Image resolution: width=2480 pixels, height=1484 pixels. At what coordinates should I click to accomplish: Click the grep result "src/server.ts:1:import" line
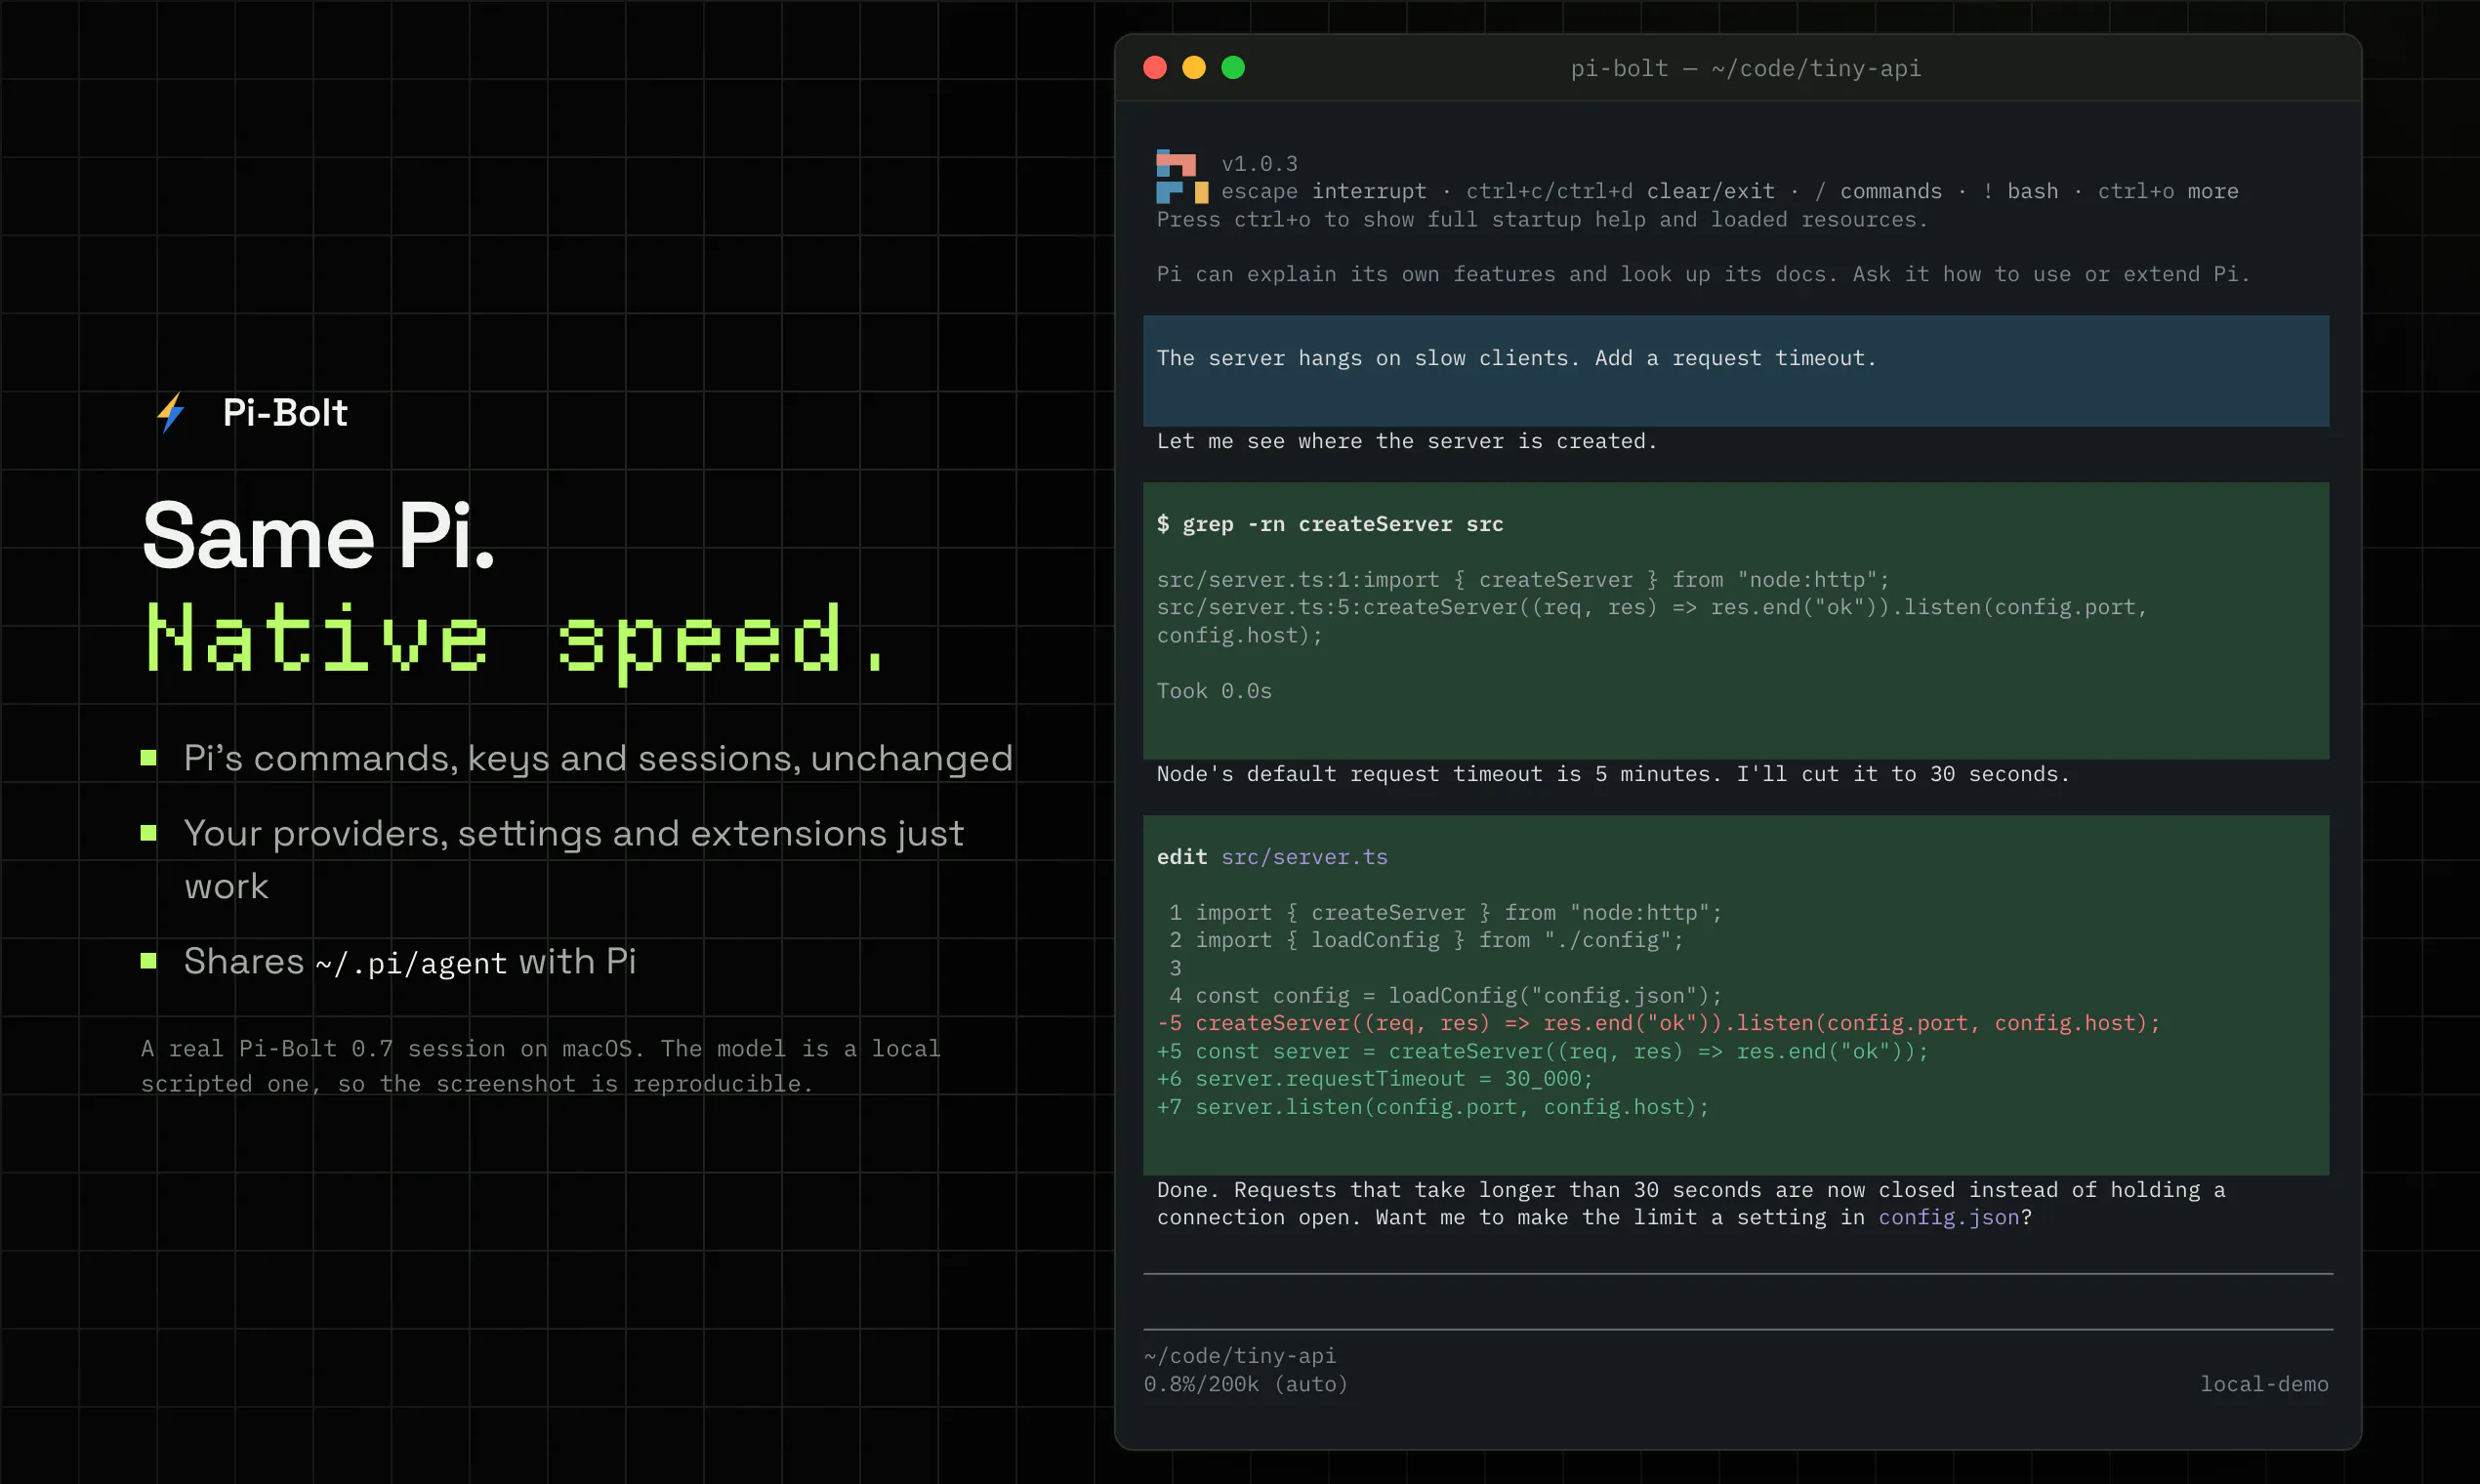(x=1523, y=580)
